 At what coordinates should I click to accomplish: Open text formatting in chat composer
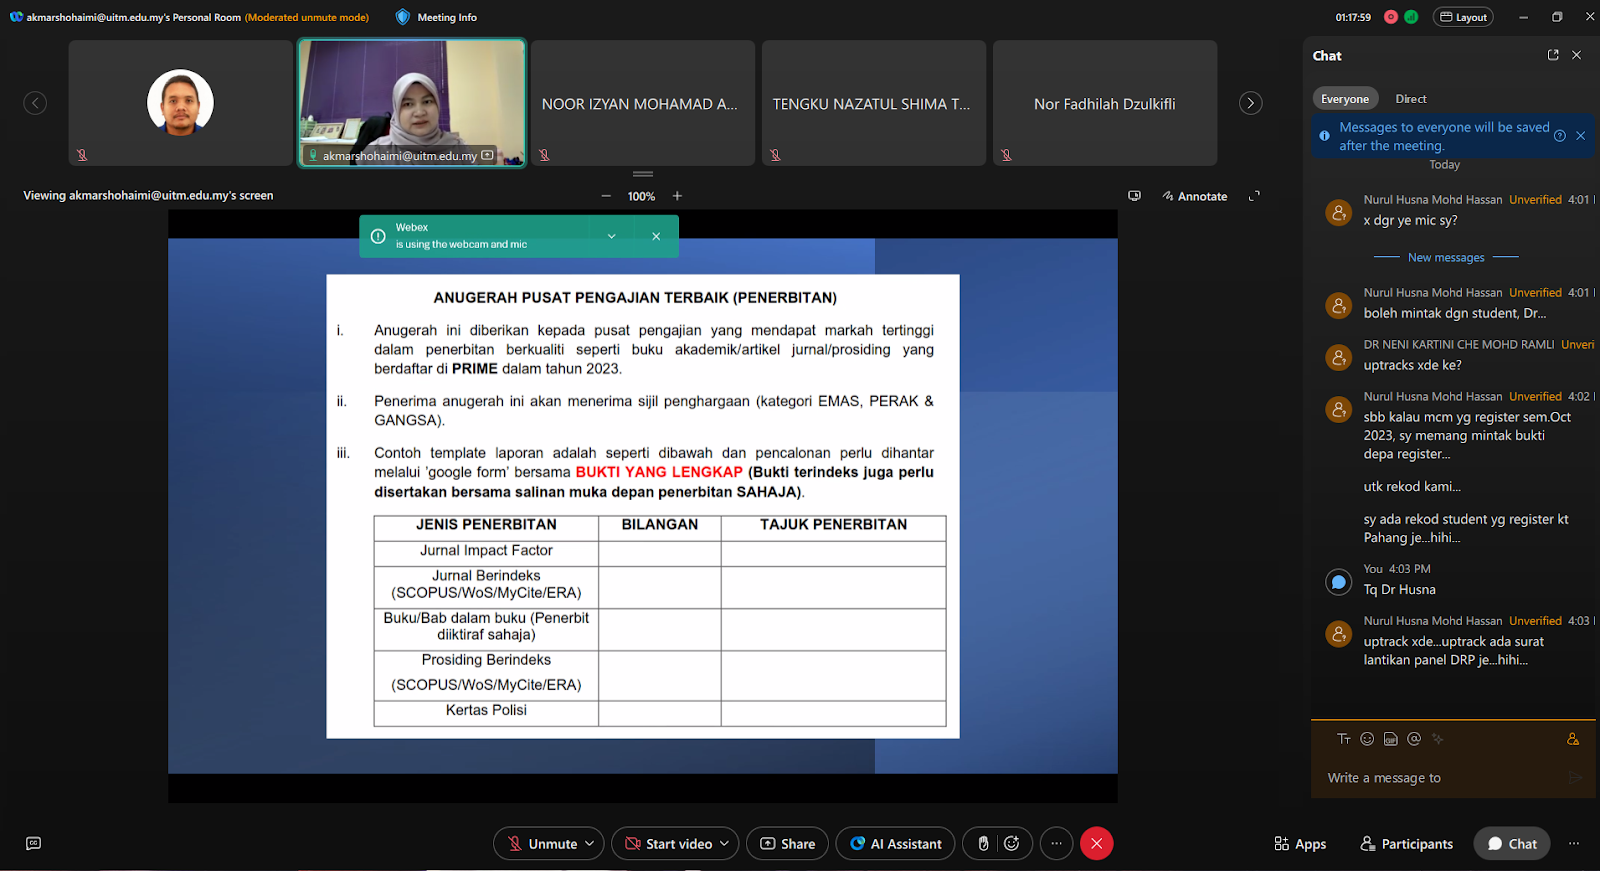coord(1343,739)
